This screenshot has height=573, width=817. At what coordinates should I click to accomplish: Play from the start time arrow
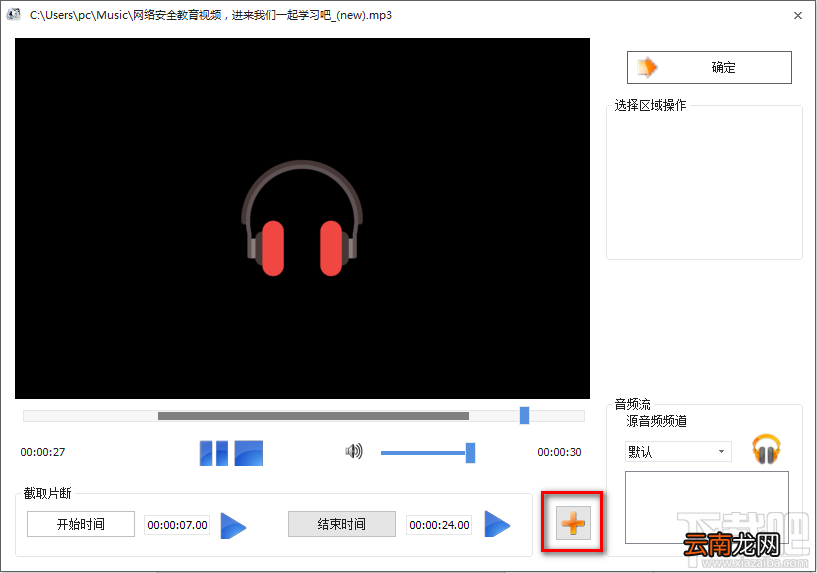(x=233, y=525)
